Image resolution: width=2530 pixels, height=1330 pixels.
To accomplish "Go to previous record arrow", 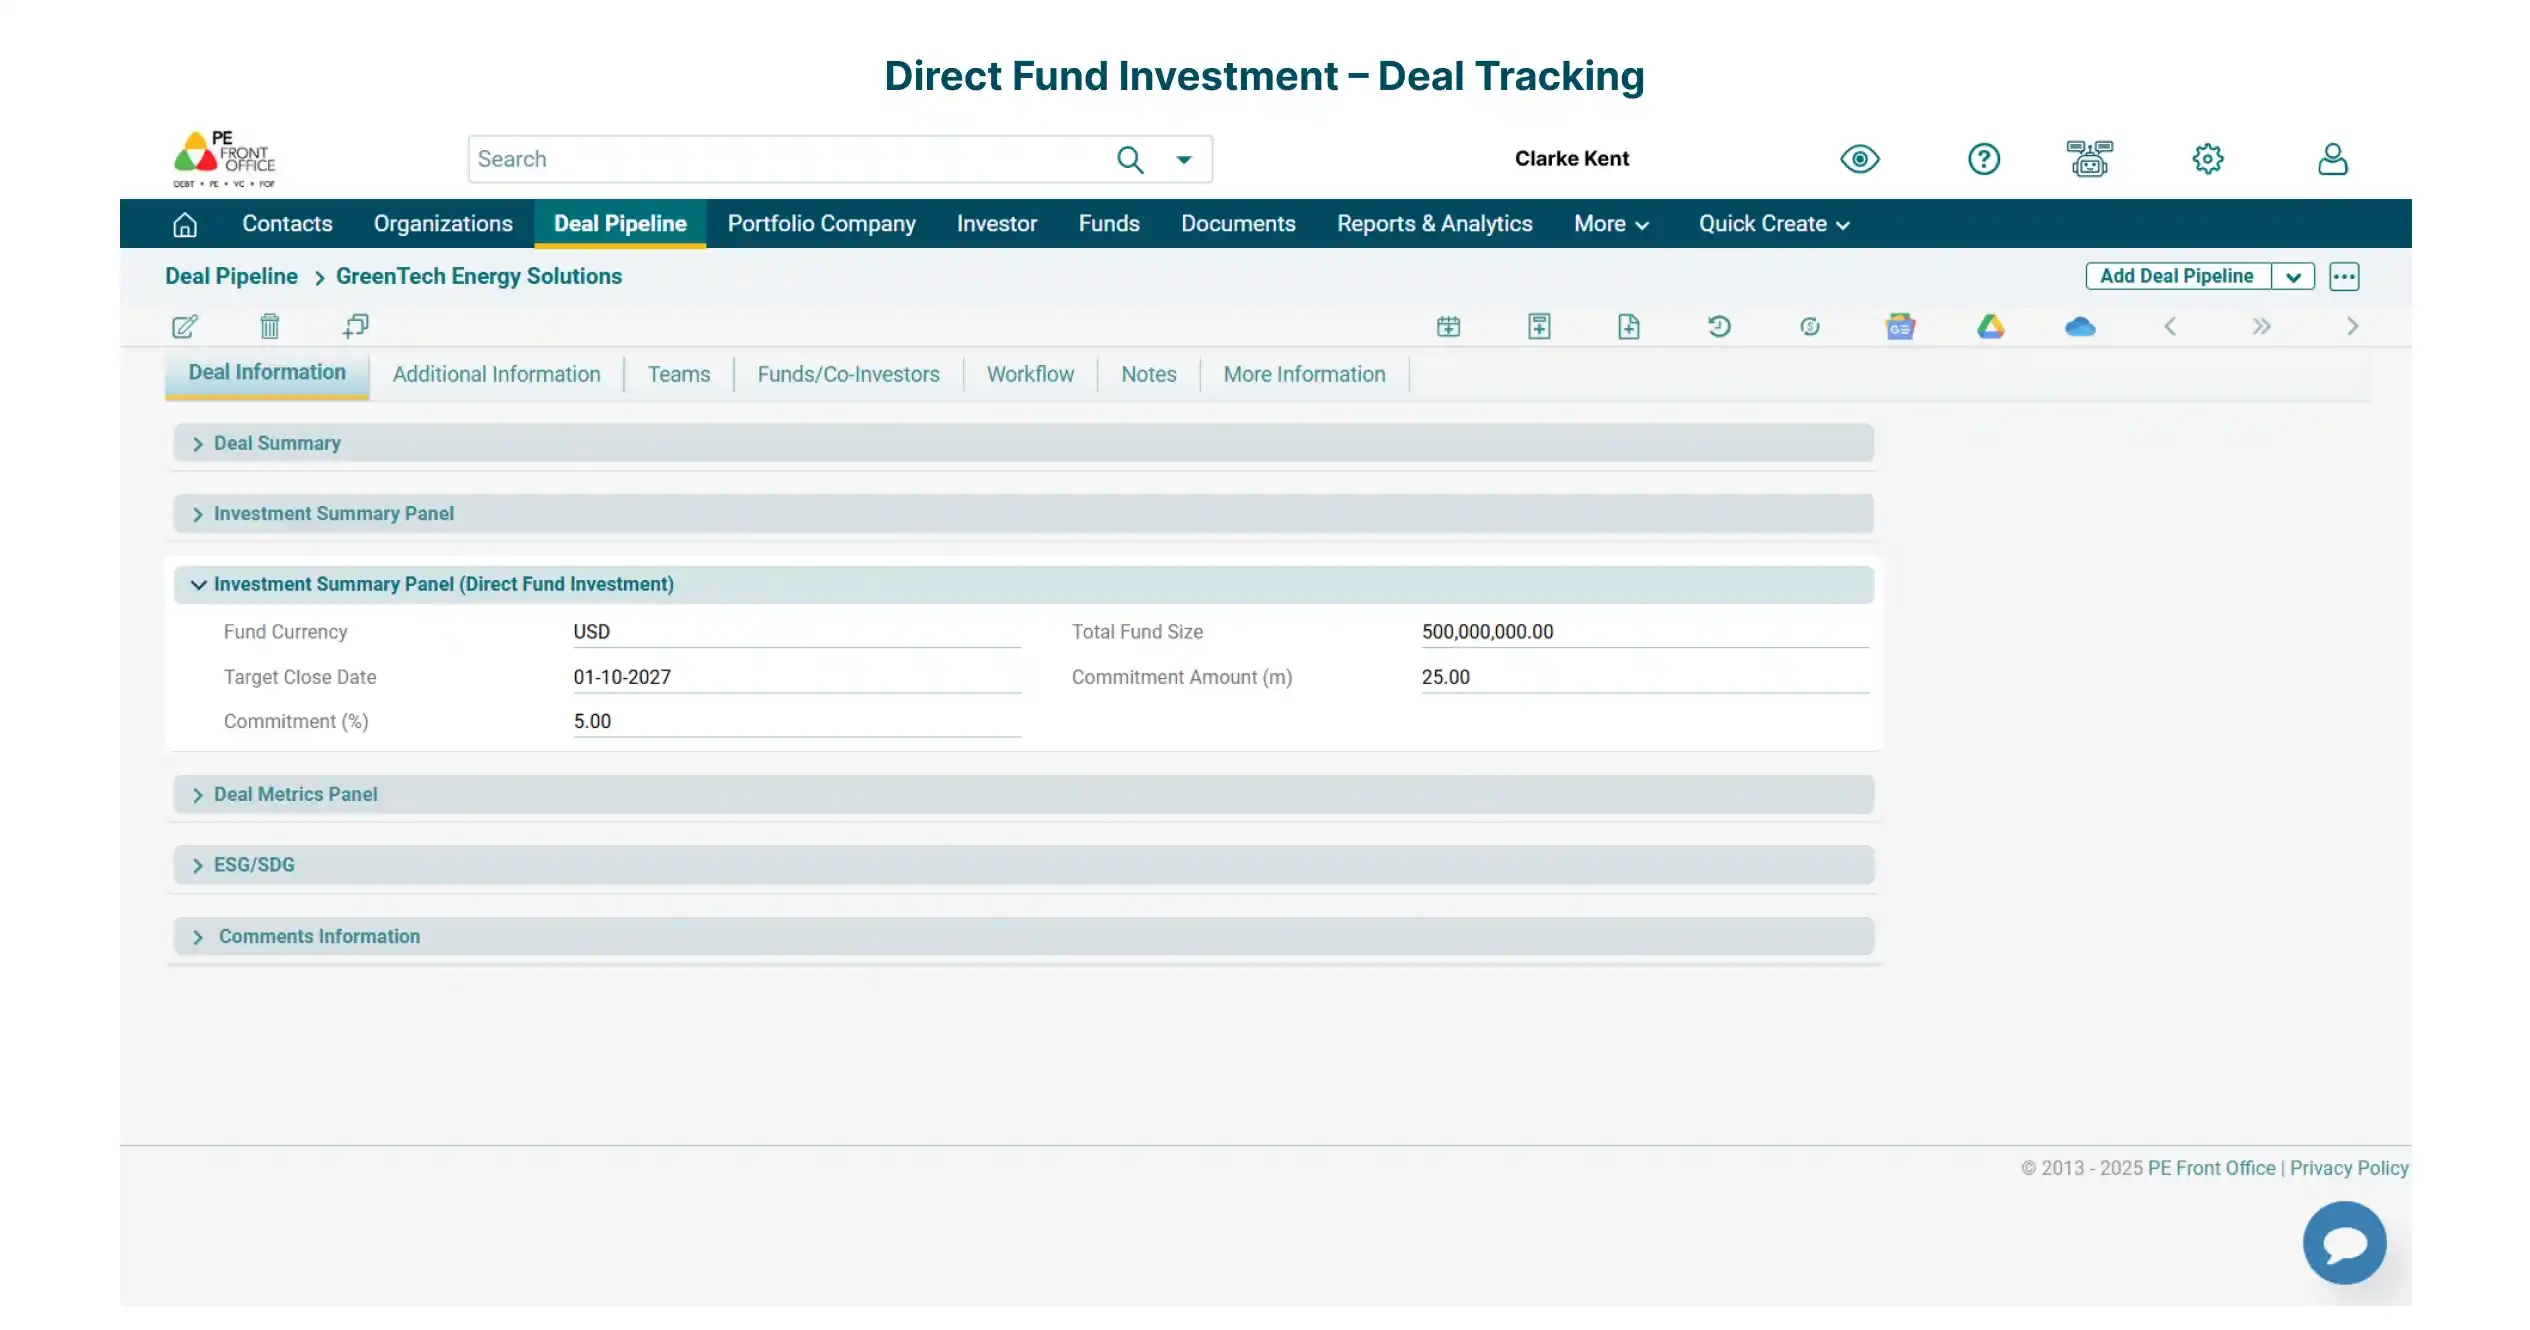I will [2170, 327].
